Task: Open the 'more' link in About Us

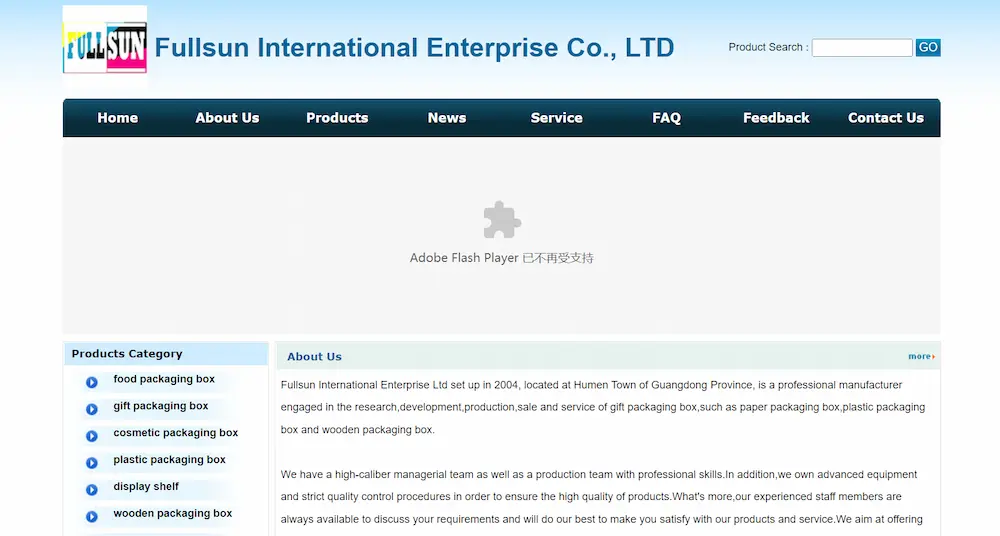Action: [x=921, y=356]
